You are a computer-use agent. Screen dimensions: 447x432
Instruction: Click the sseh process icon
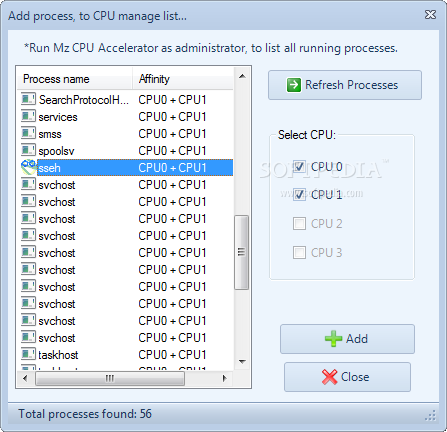[x=29, y=167]
